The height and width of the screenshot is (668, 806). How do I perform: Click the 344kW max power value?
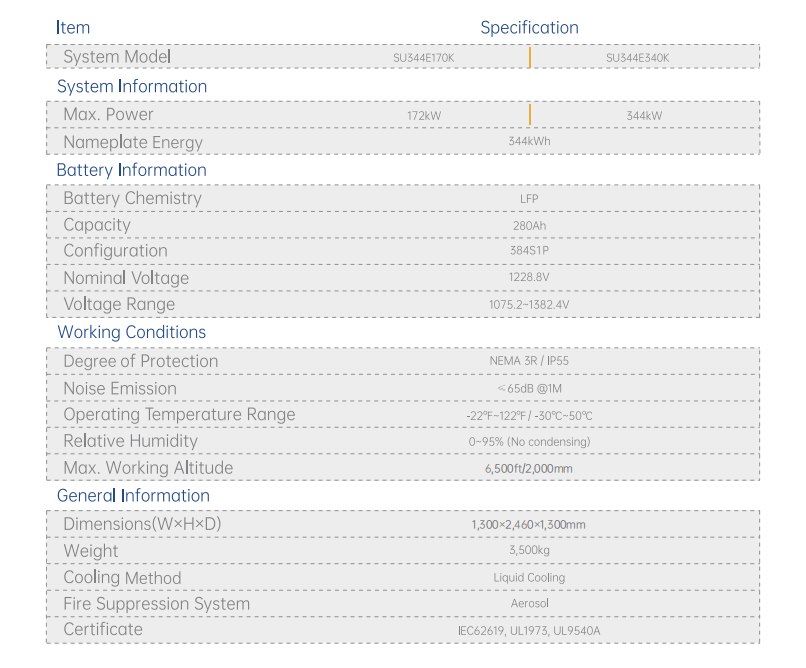coord(644,116)
